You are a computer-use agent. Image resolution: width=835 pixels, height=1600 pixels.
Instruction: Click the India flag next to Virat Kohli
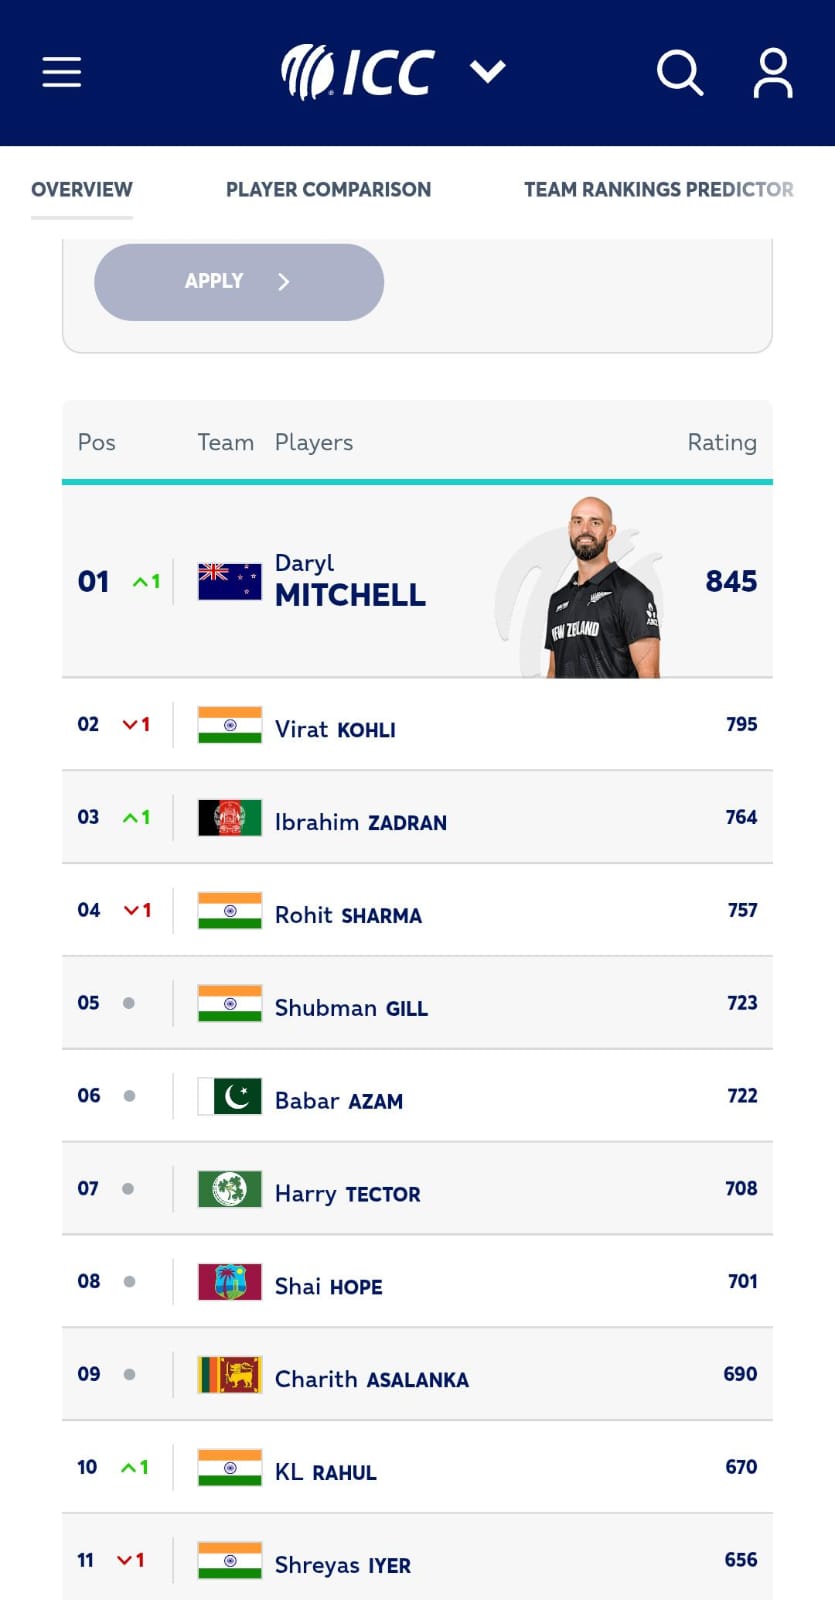point(228,724)
